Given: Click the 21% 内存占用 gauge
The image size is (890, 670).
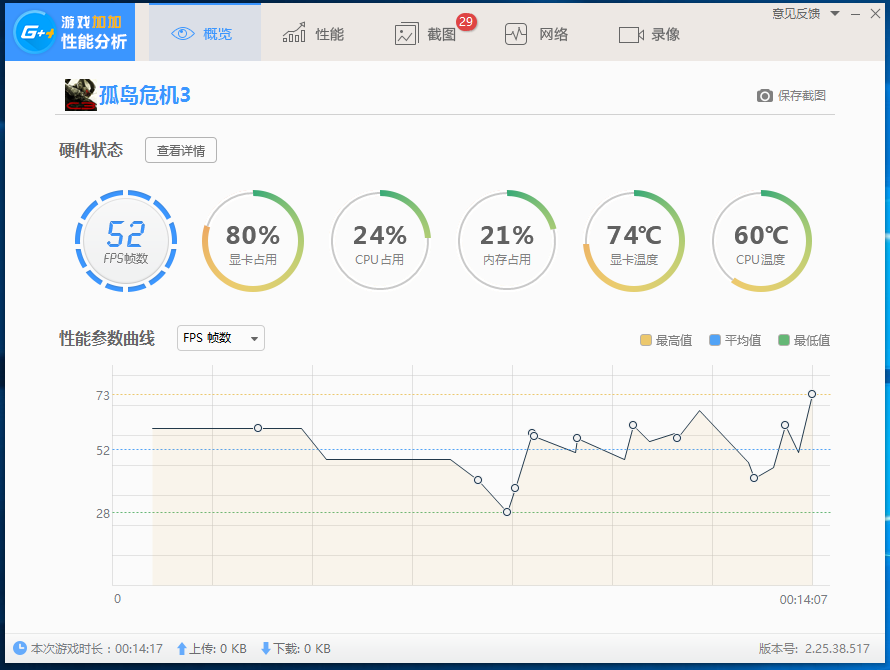Looking at the screenshot, I should pyautogui.click(x=507, y=241).
